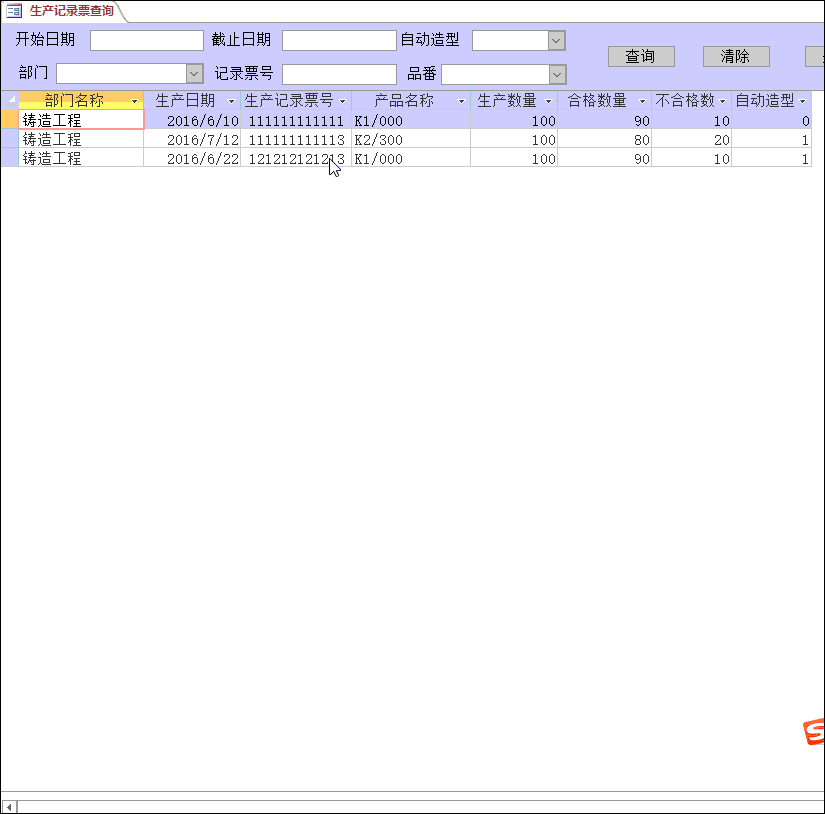
Task: Open filter arrow on 生产记录票号 column
Action: coord(343,101)
